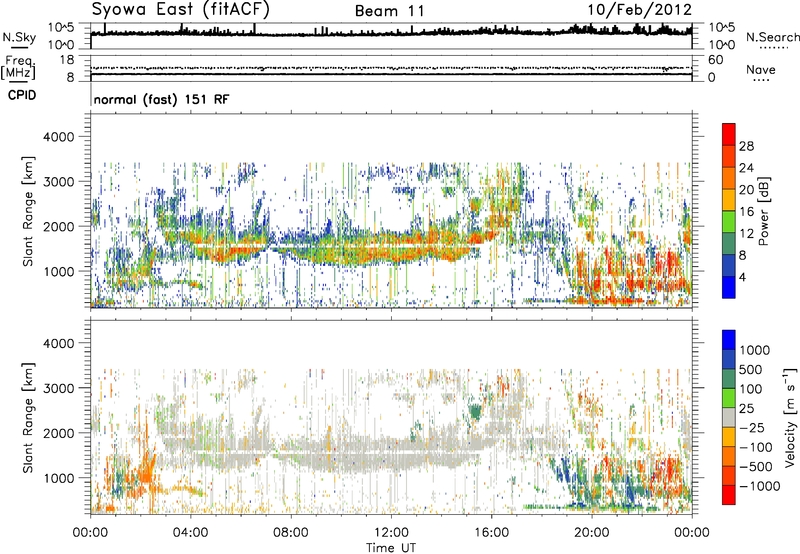Click the '04:00' time axis tick label
Screen dimensions: 800x554
190,533
